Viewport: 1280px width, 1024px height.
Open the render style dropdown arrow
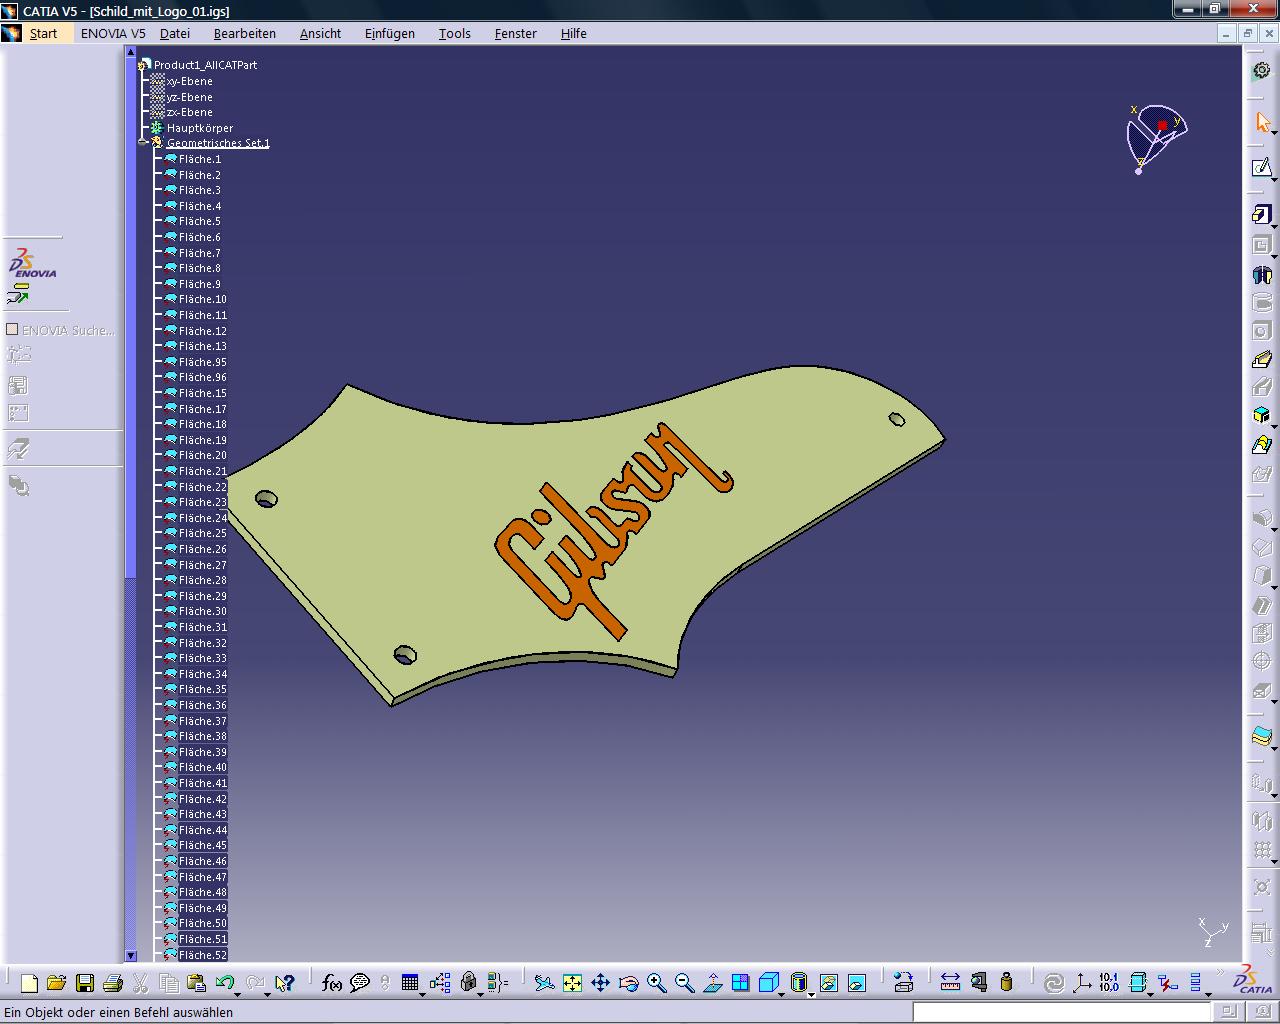(x=811, y=993)
